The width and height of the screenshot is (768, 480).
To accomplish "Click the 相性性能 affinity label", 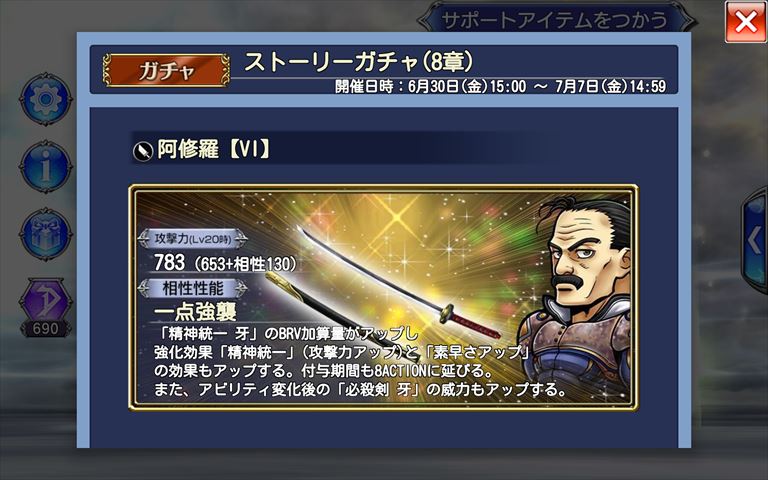I will point(192,288).
